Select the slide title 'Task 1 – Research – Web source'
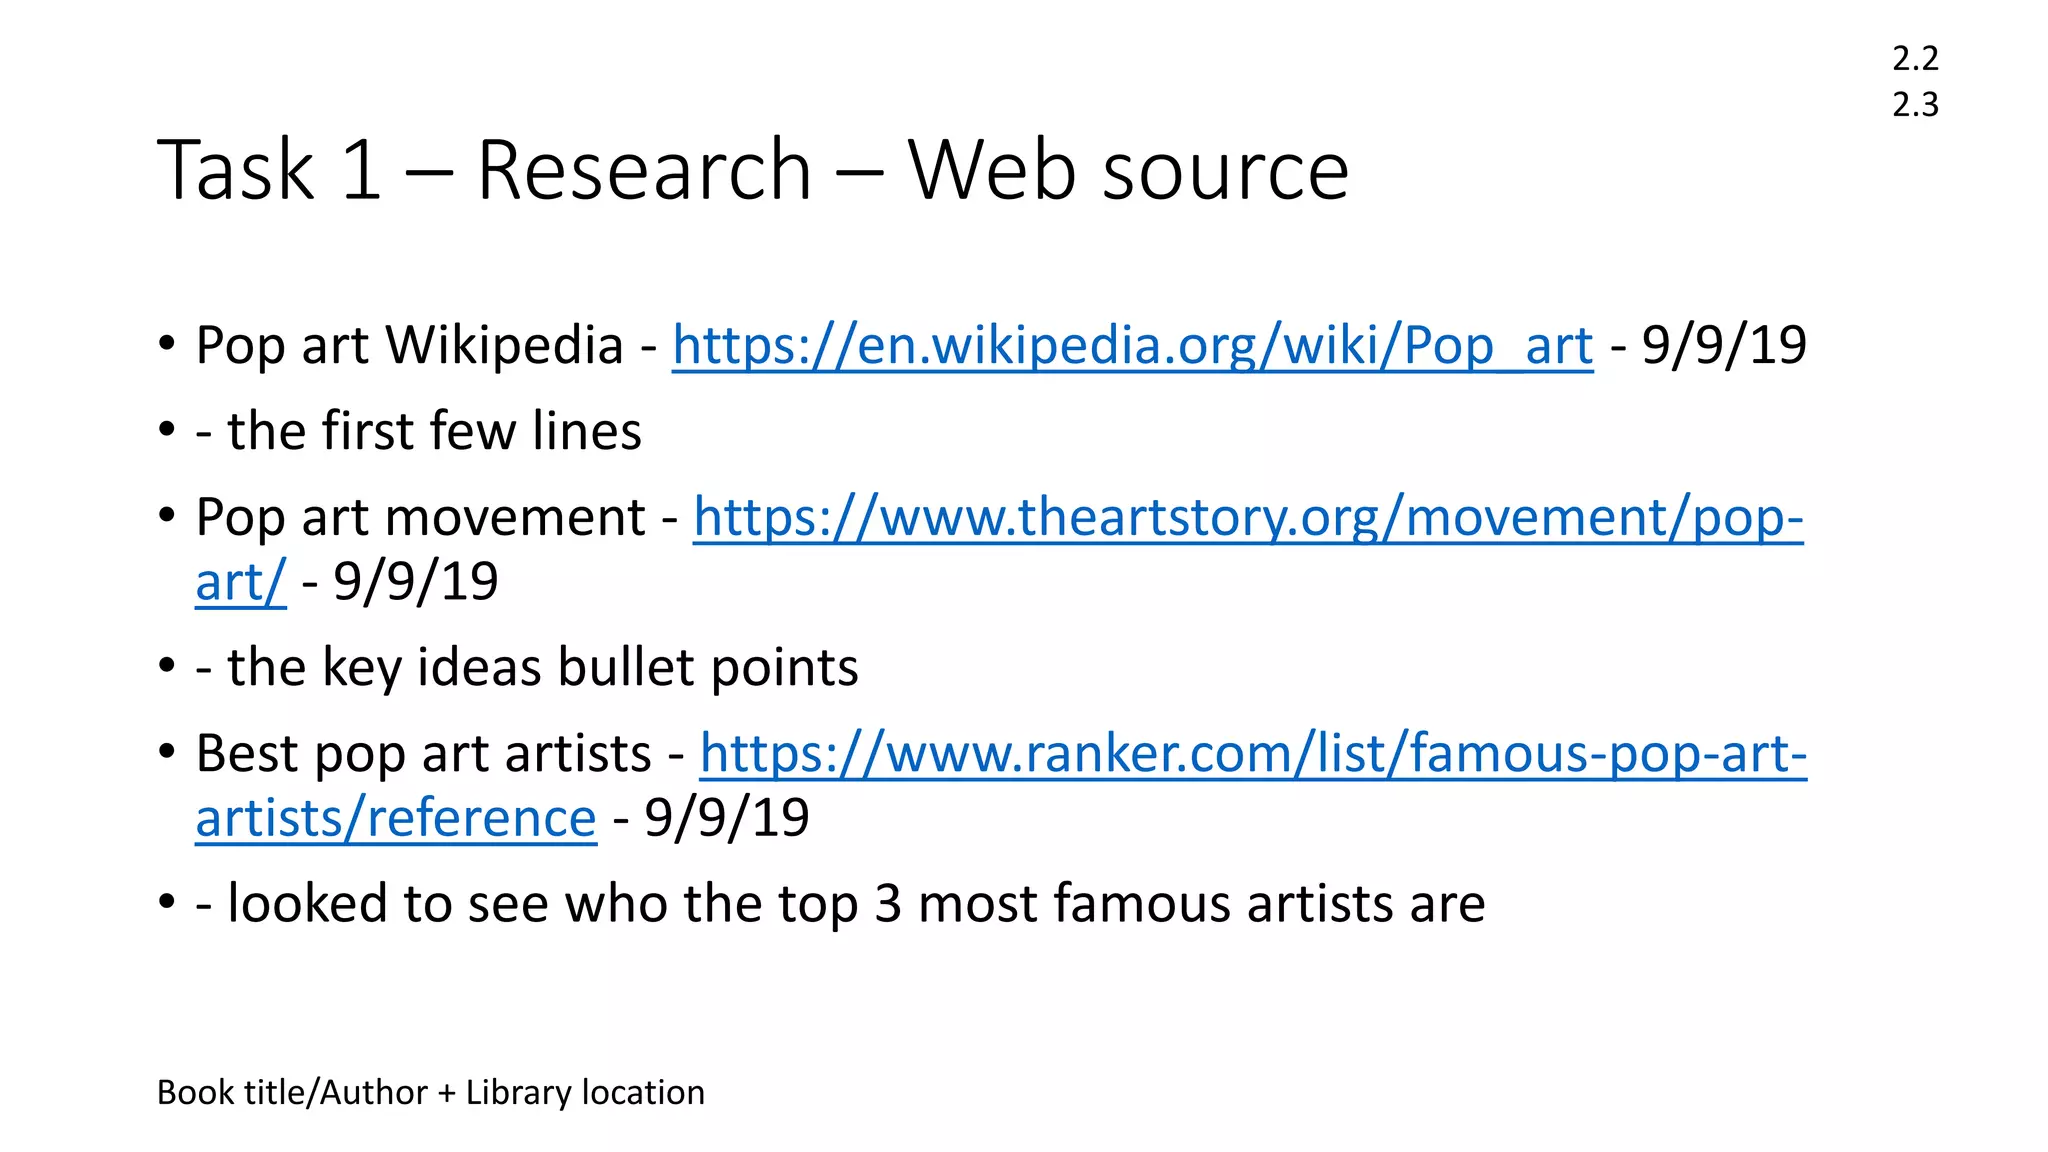 pos(753,170)
